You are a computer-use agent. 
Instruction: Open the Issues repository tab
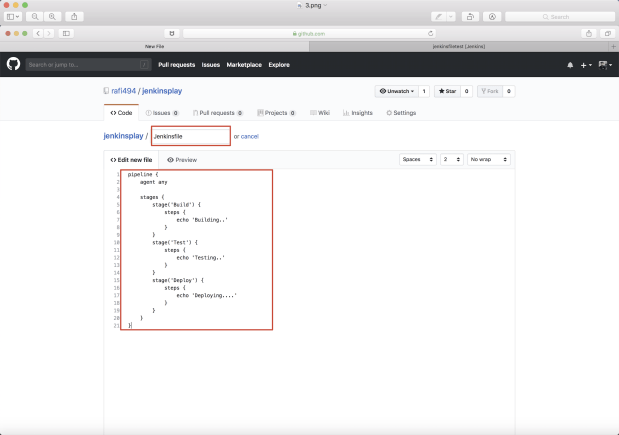[162, 113]
